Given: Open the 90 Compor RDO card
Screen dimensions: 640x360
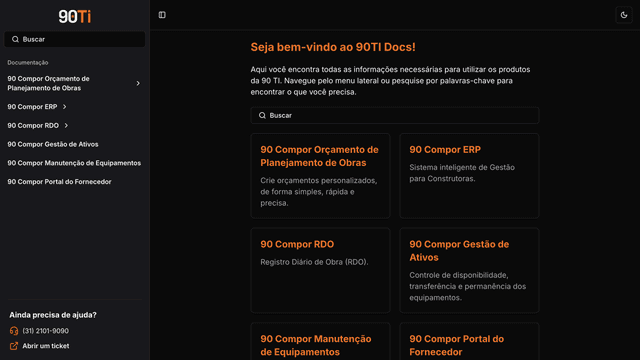Looking at the screenshot, I should [320, 271].
